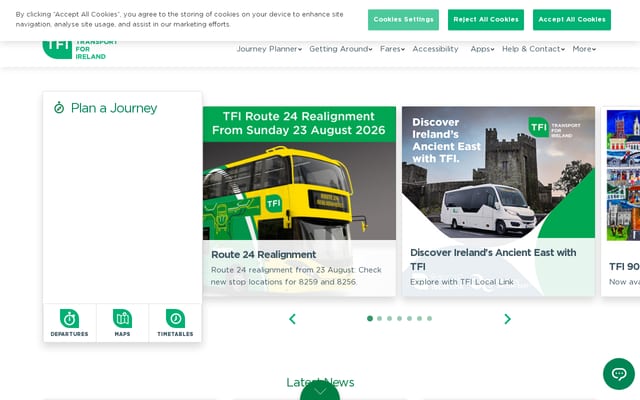Open the Apps dropdown menu
Screen dimensions: 640x400
click(482, 49)
